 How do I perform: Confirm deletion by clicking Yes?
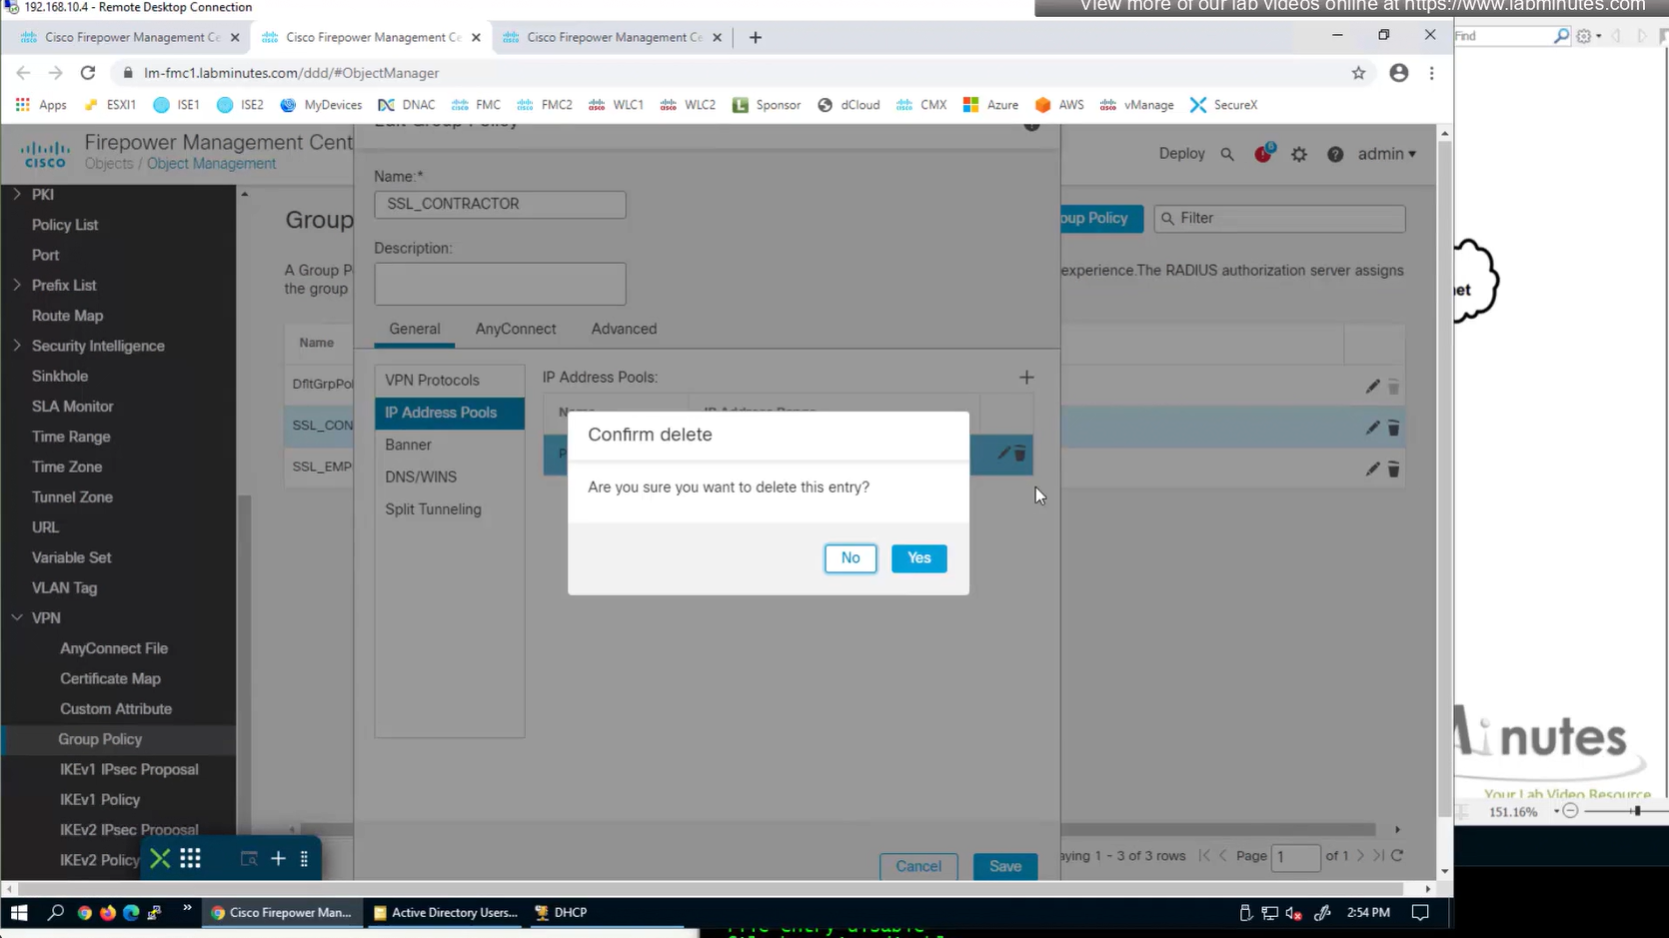pyautogui.click(x=918, y=558)
